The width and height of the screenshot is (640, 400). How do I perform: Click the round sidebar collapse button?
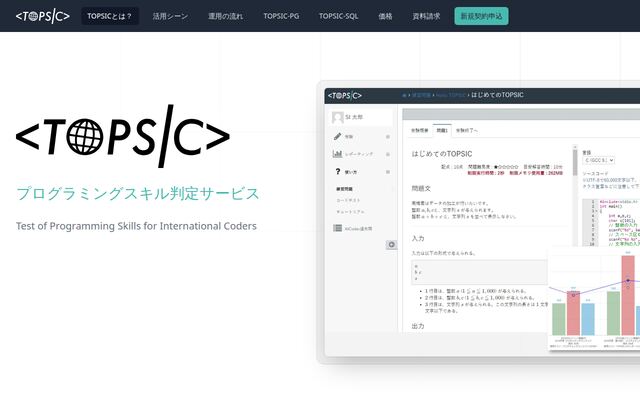tap(391, 244)
